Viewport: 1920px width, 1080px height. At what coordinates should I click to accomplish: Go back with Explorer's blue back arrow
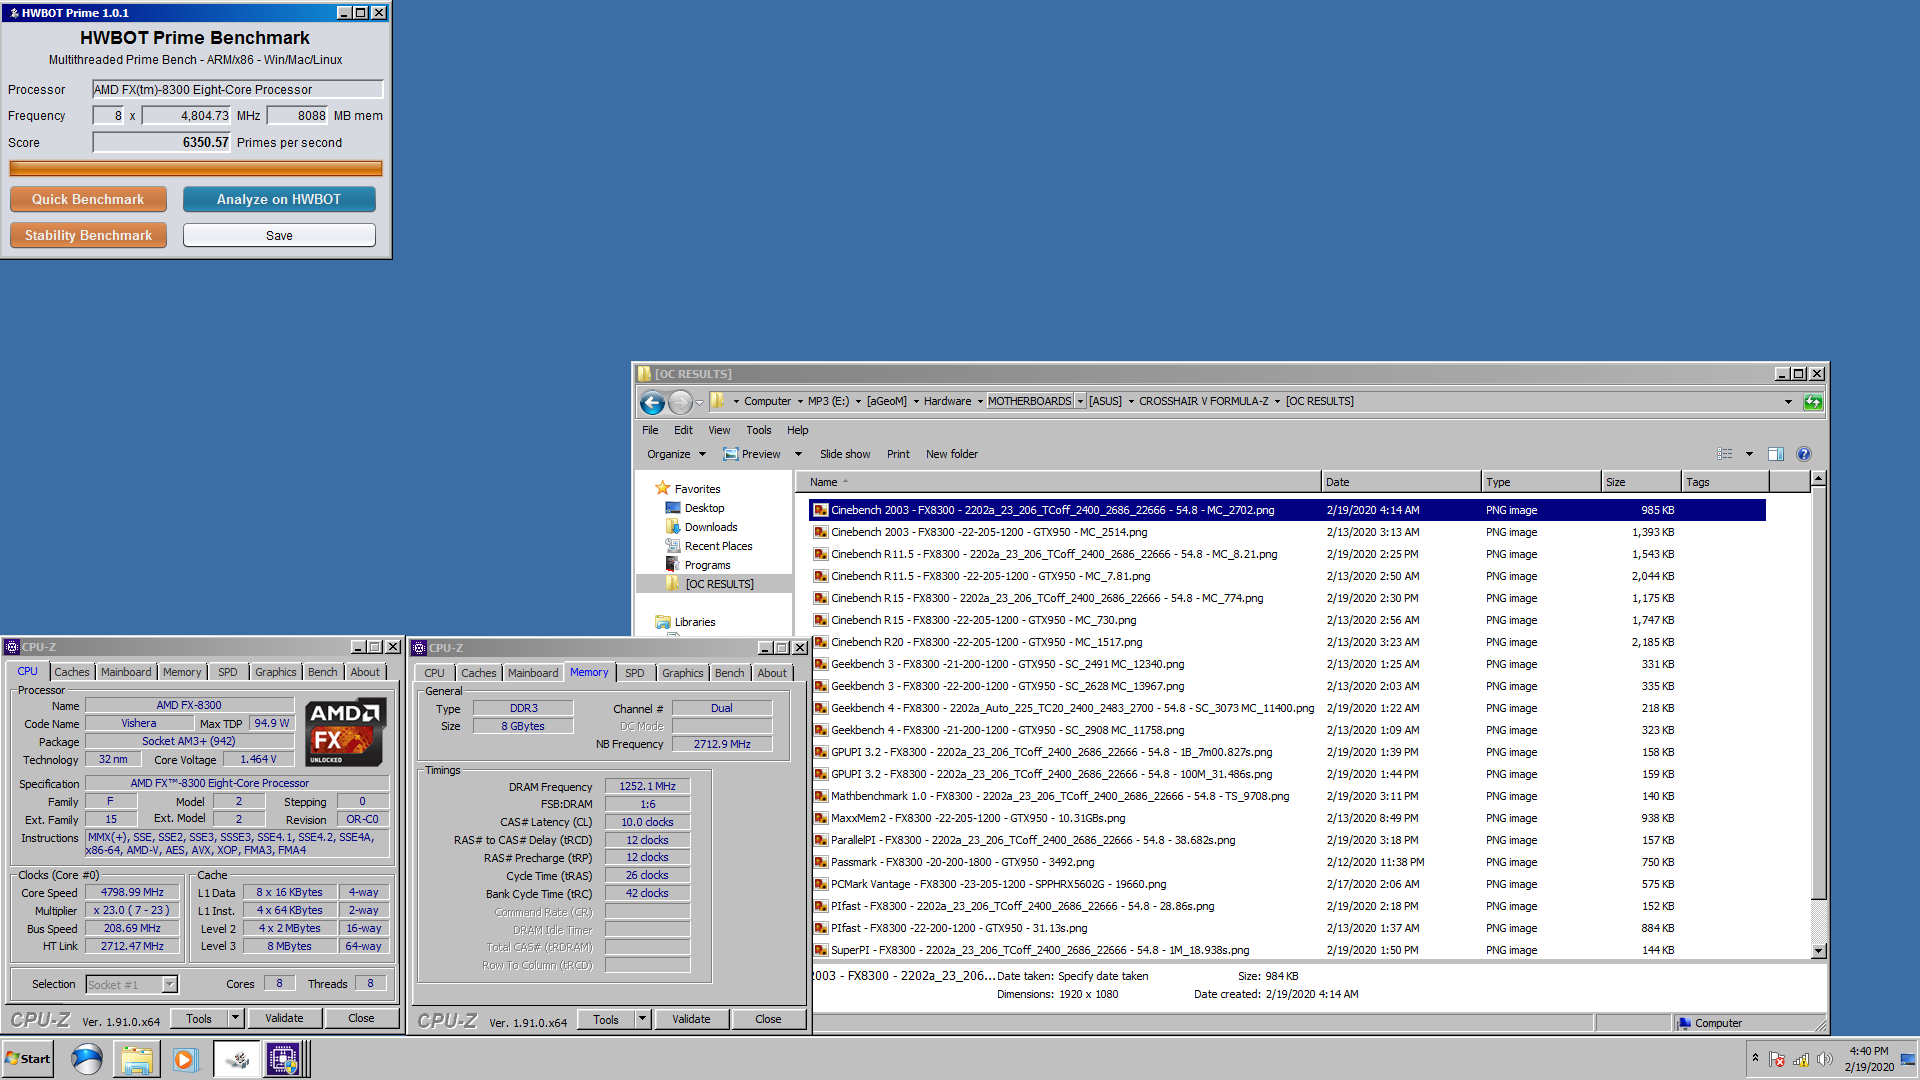[652, 402]
